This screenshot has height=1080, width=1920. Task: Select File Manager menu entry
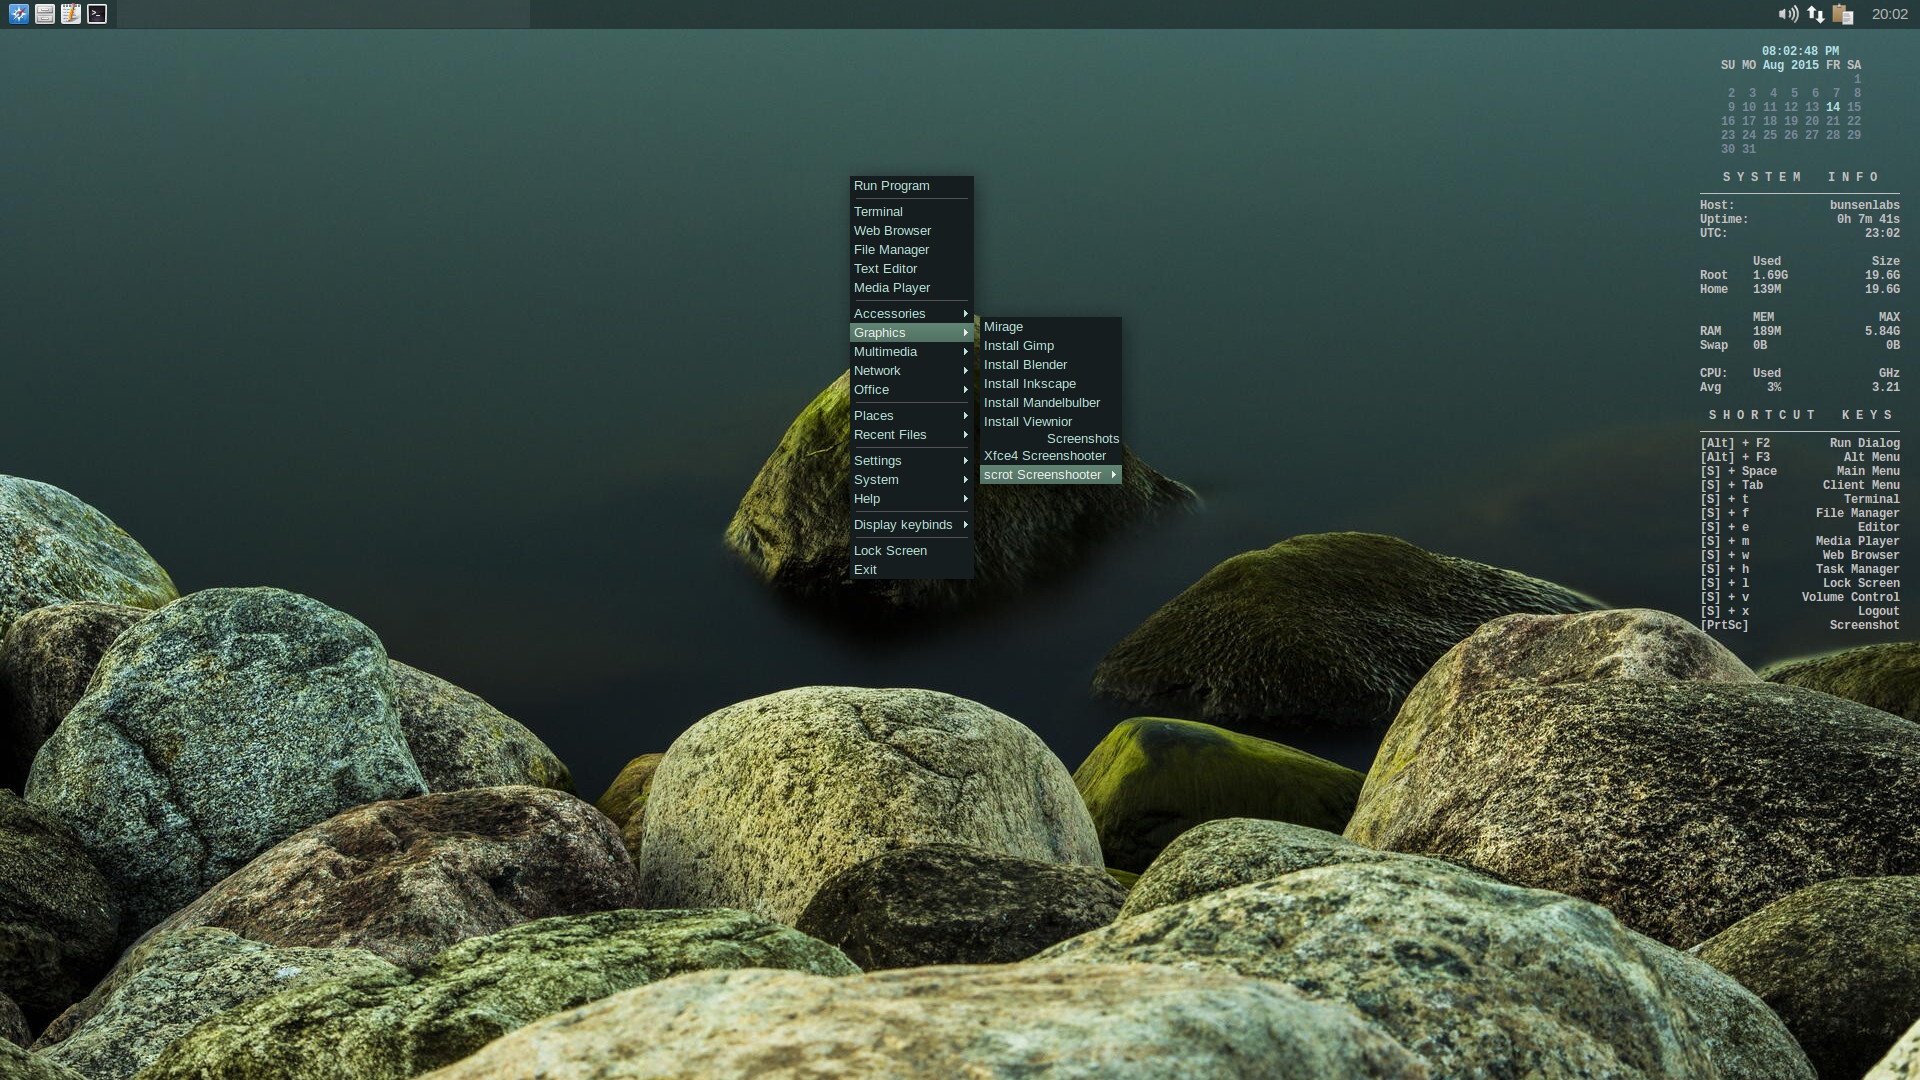911,250
